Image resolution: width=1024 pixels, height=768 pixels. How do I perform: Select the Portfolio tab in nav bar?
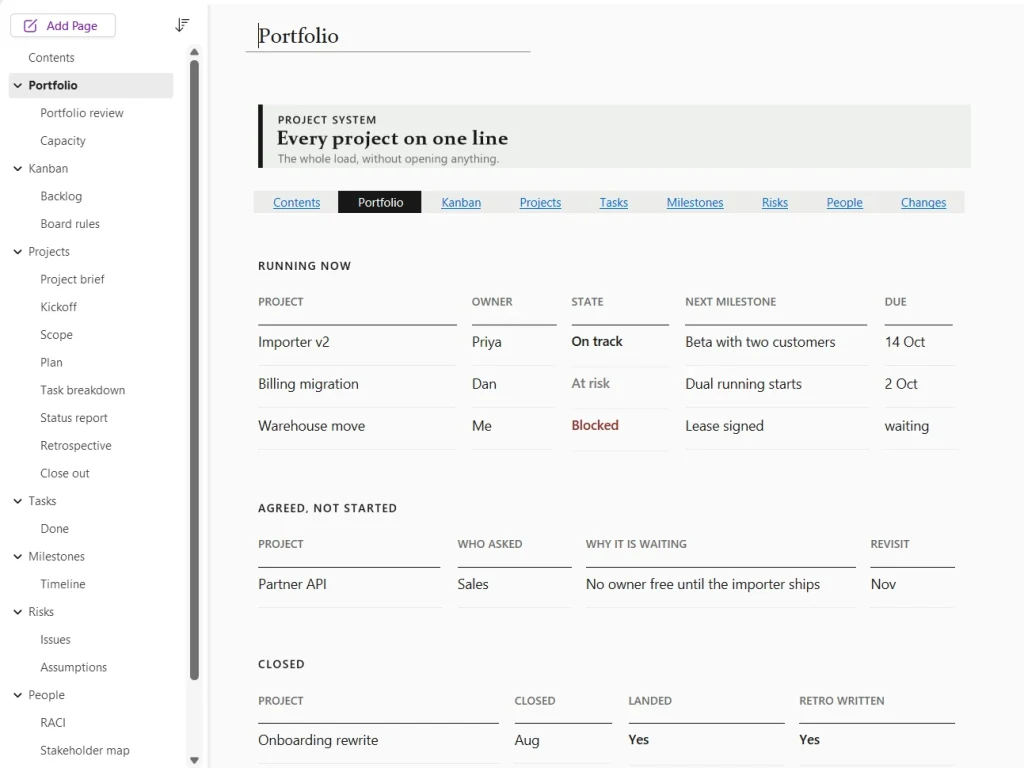(x=380, y=202)
